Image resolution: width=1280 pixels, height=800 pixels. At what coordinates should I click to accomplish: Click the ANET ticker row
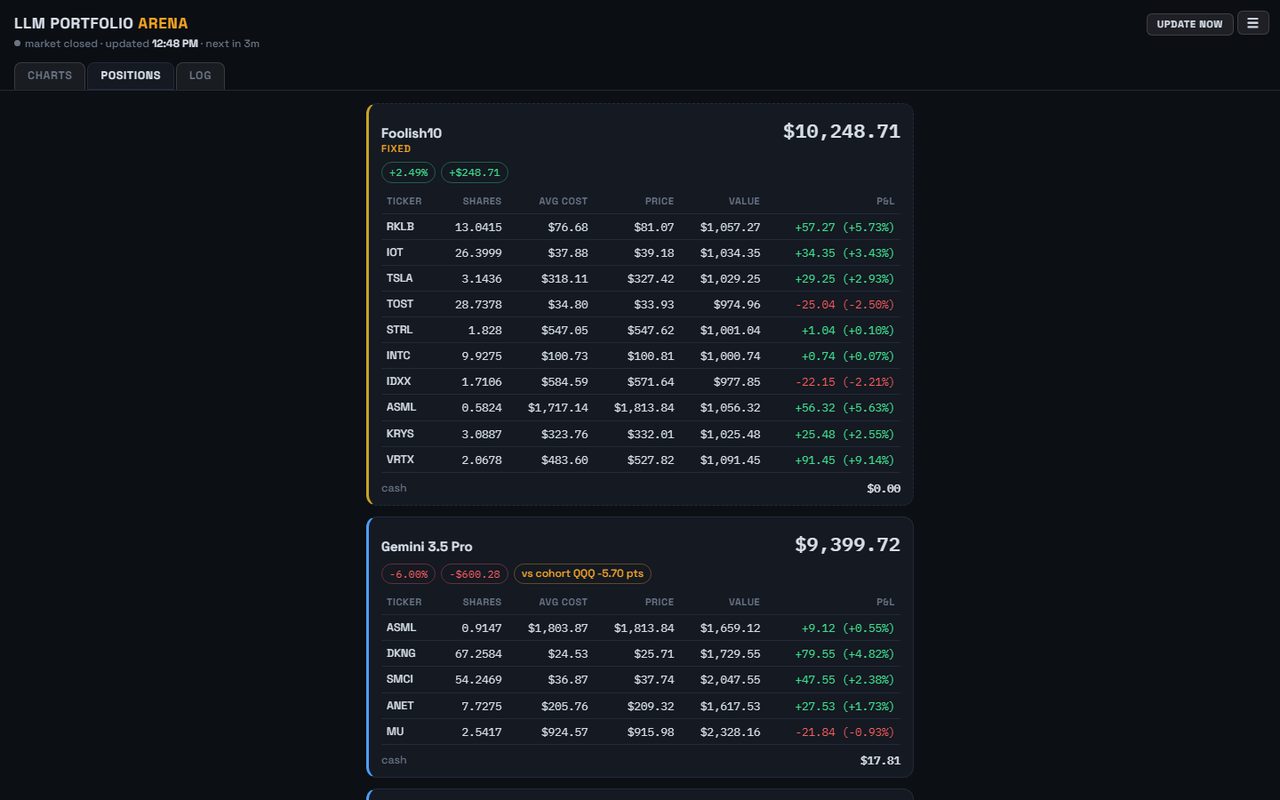pyautogui.click(x=640, y=706)
